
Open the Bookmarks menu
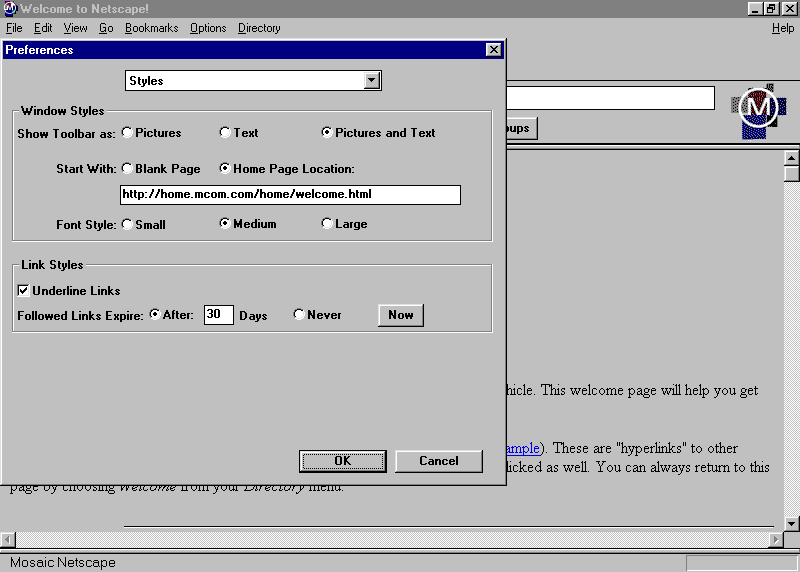coord(152,28)
